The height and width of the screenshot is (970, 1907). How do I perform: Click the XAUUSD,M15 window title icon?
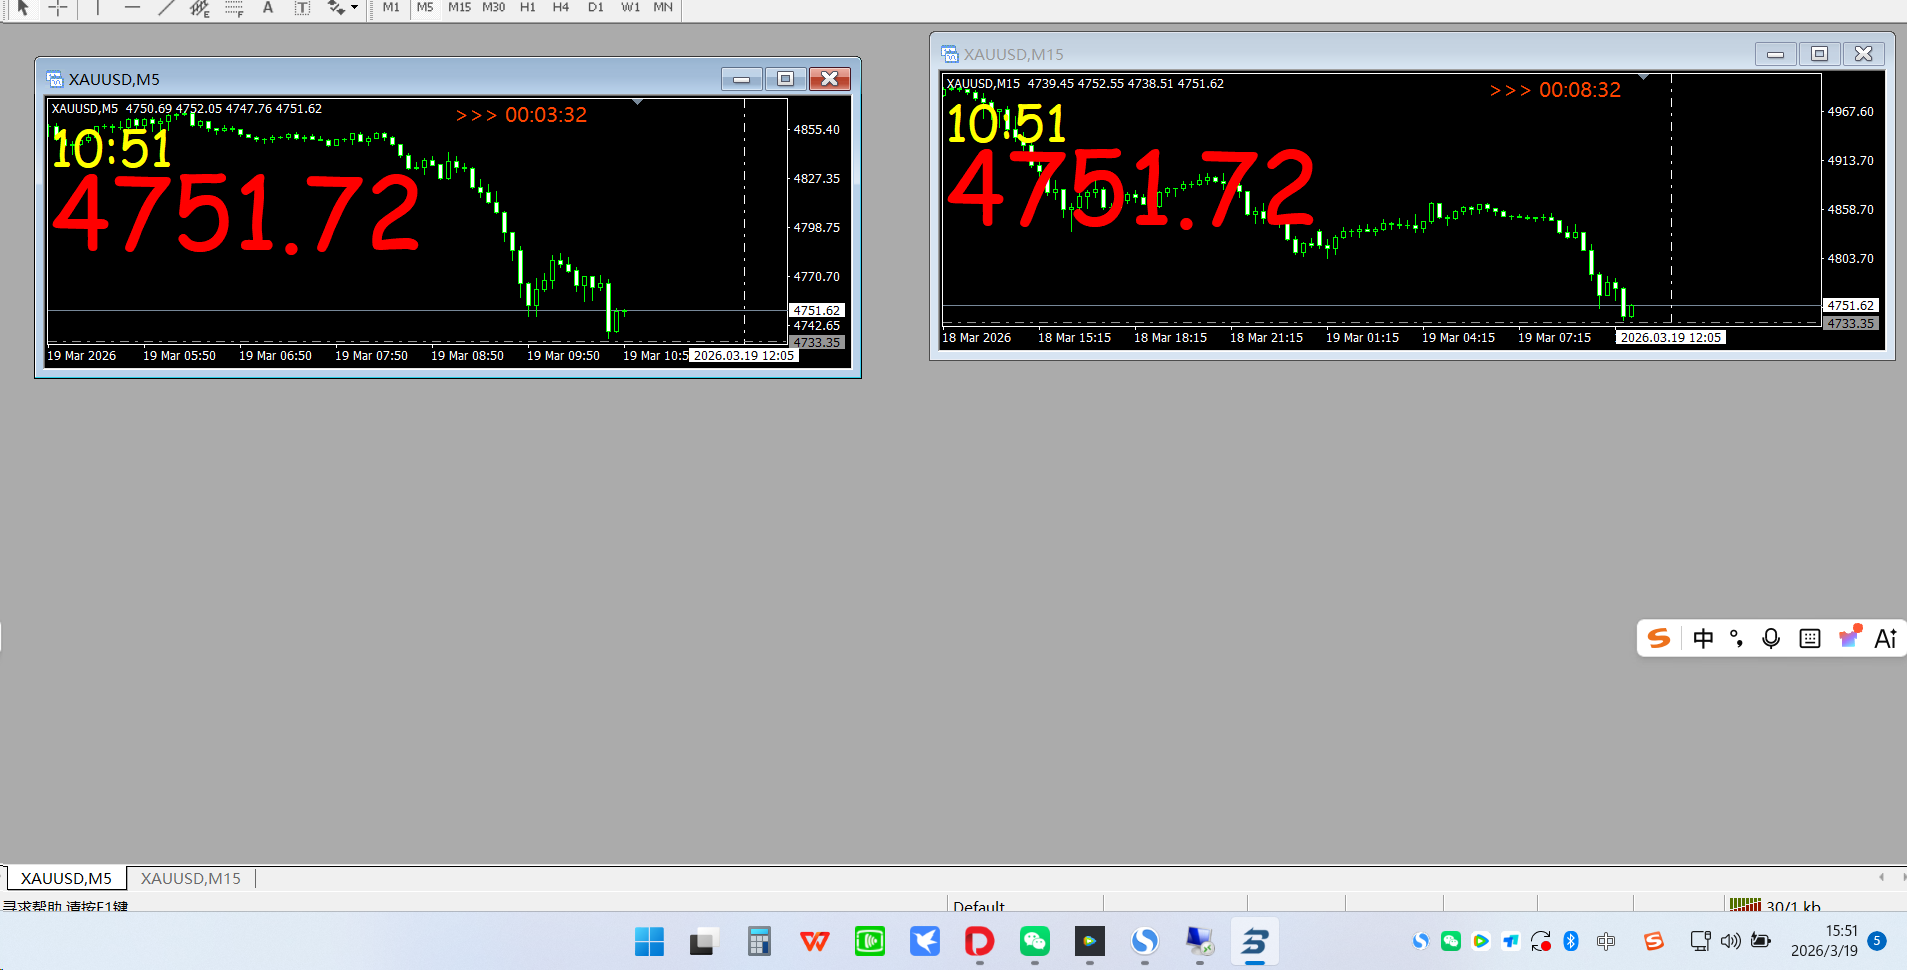(950, 54)
